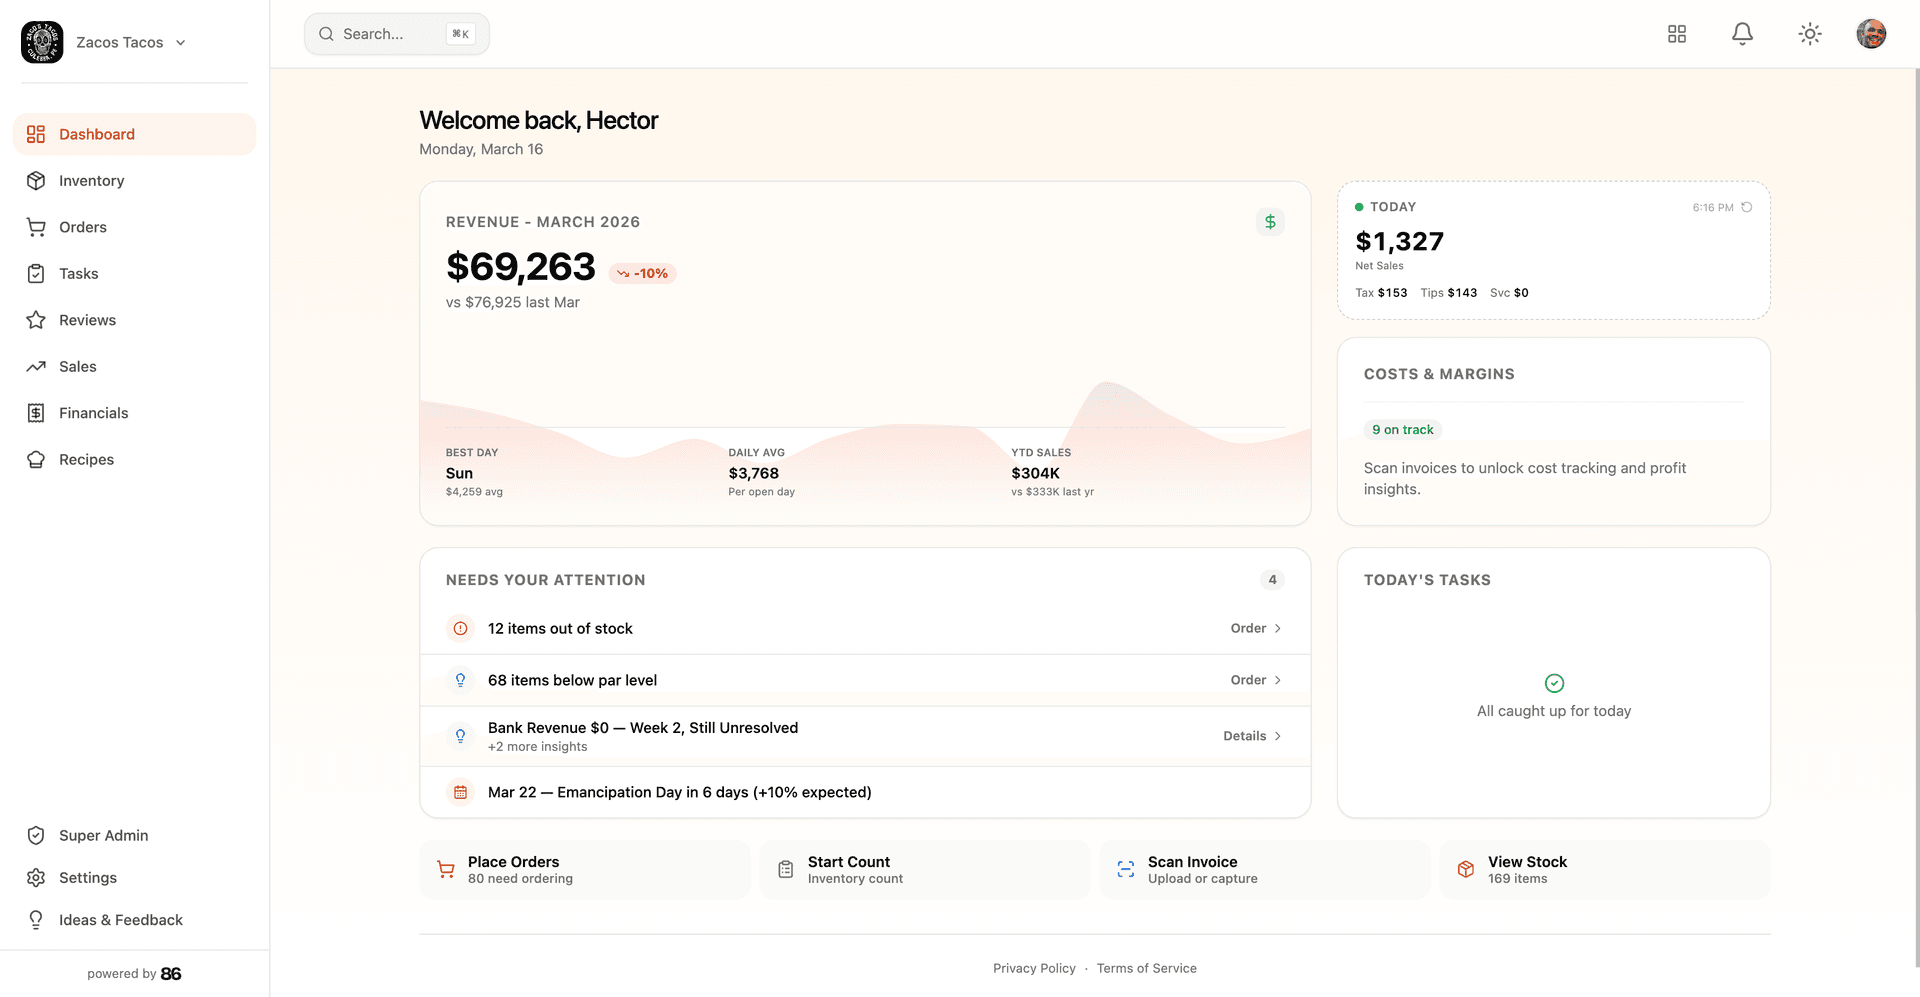
Task: Open the Settings gear in sidebar
Action: [x=36, y=877]
